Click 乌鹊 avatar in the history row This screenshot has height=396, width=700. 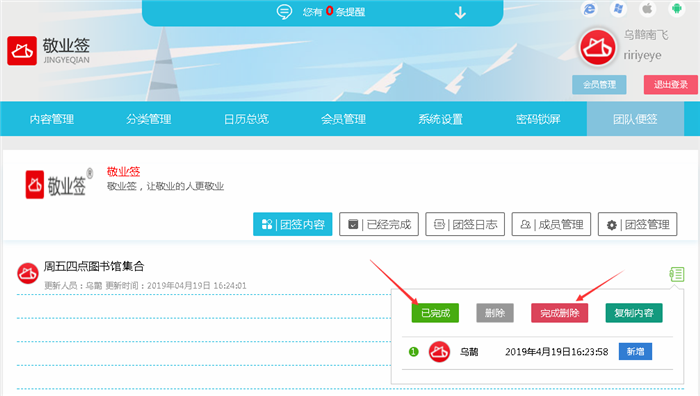[439, 352]
